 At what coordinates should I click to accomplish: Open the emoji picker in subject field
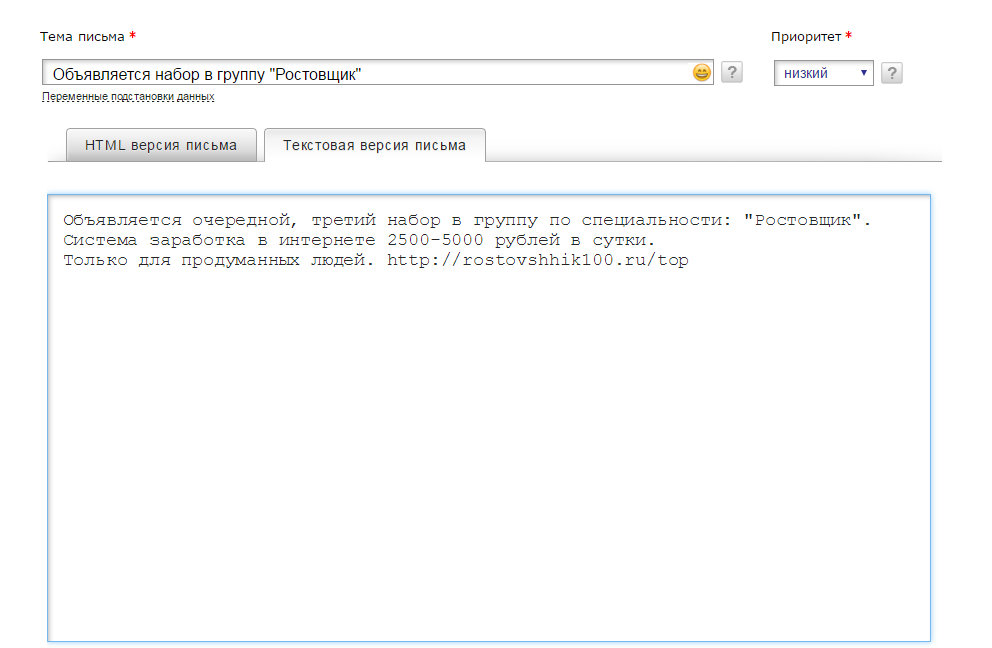[x=702, y=73]
